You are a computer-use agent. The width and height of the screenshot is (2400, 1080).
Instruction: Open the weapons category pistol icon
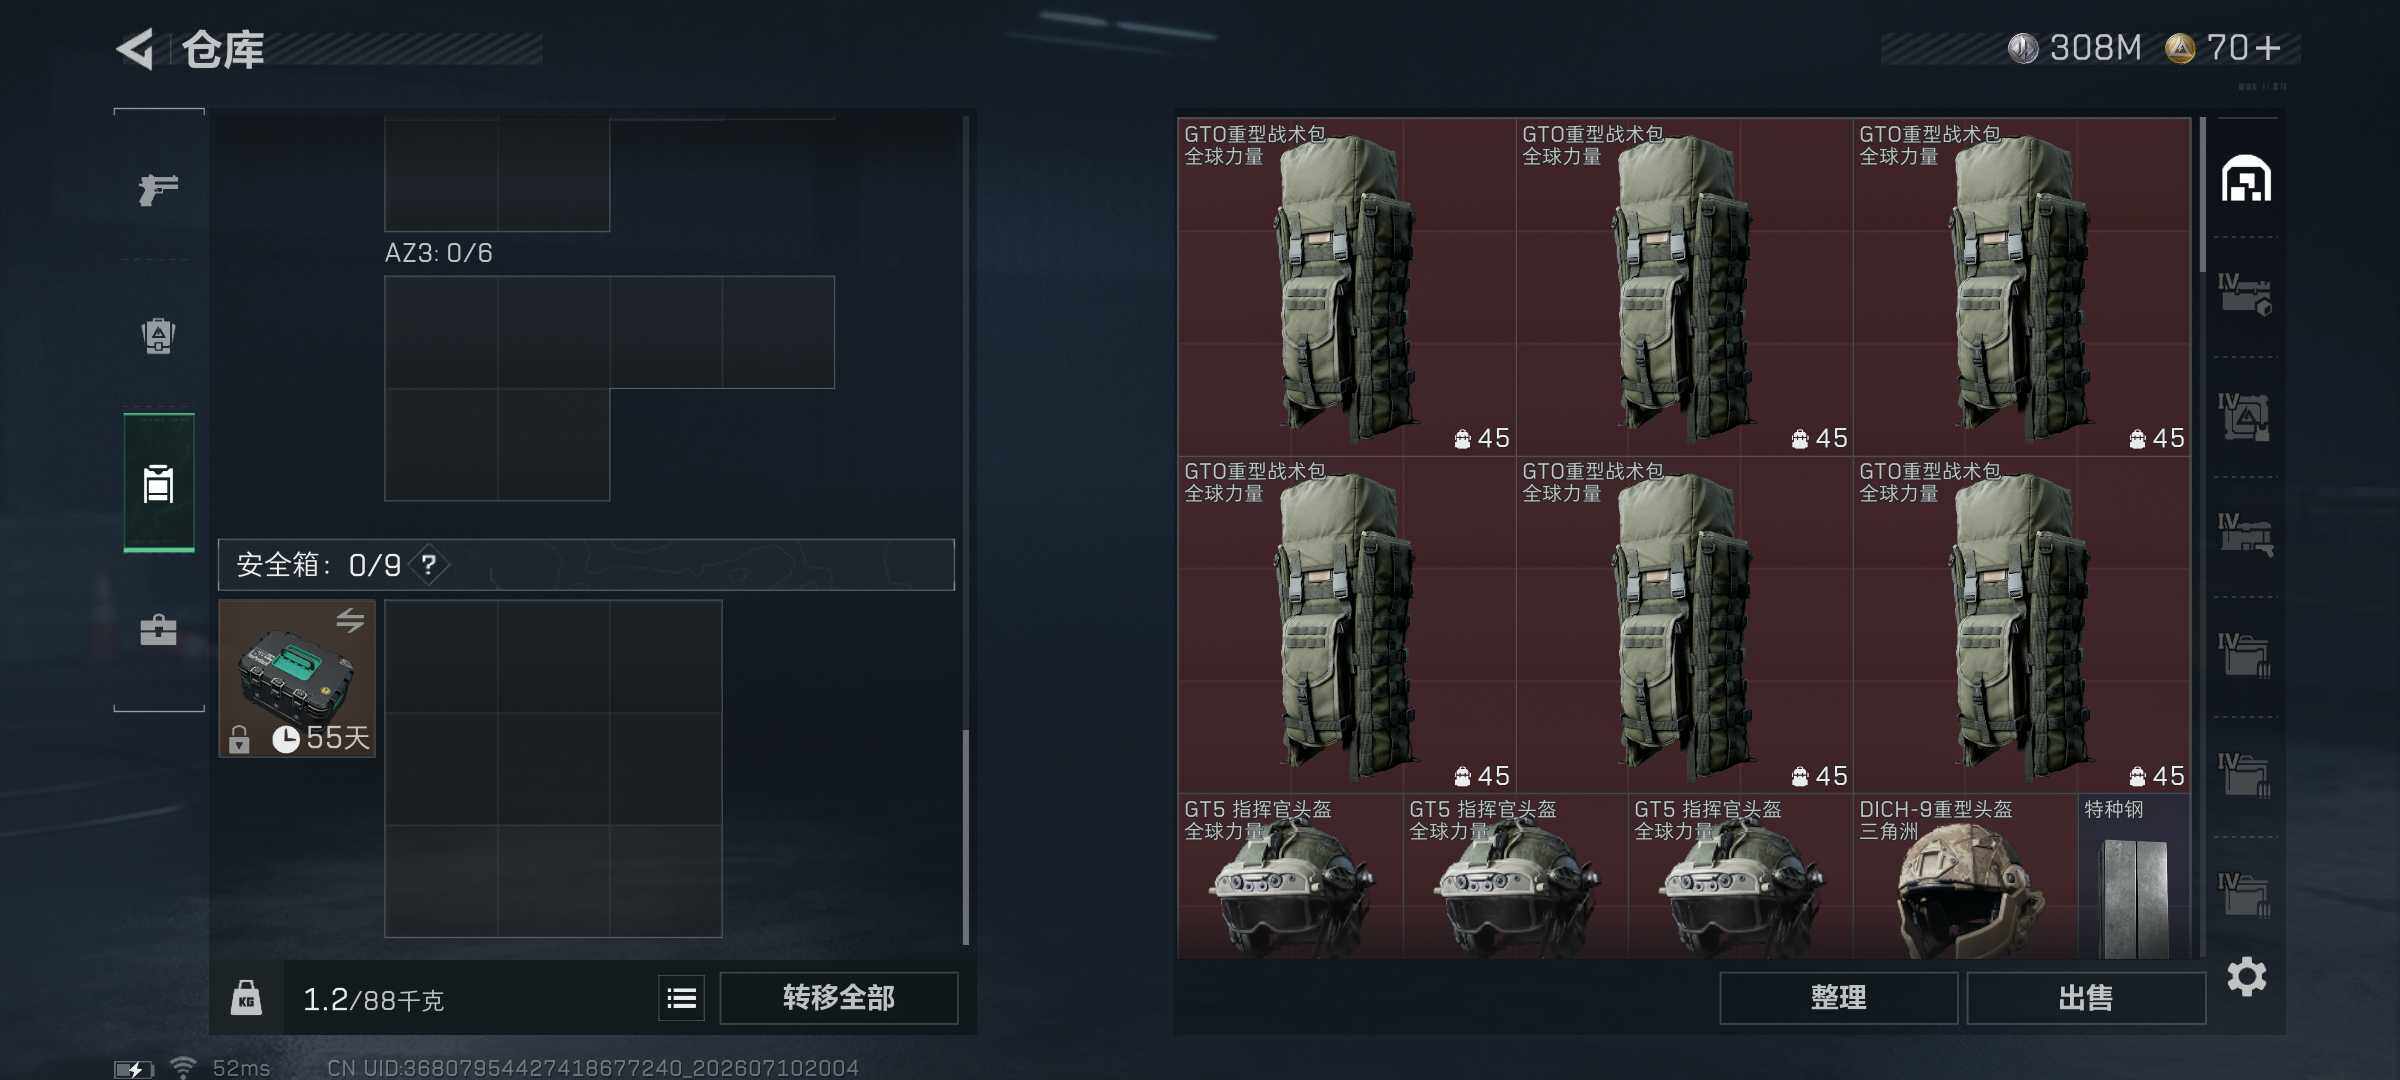[x=158, y=189]
